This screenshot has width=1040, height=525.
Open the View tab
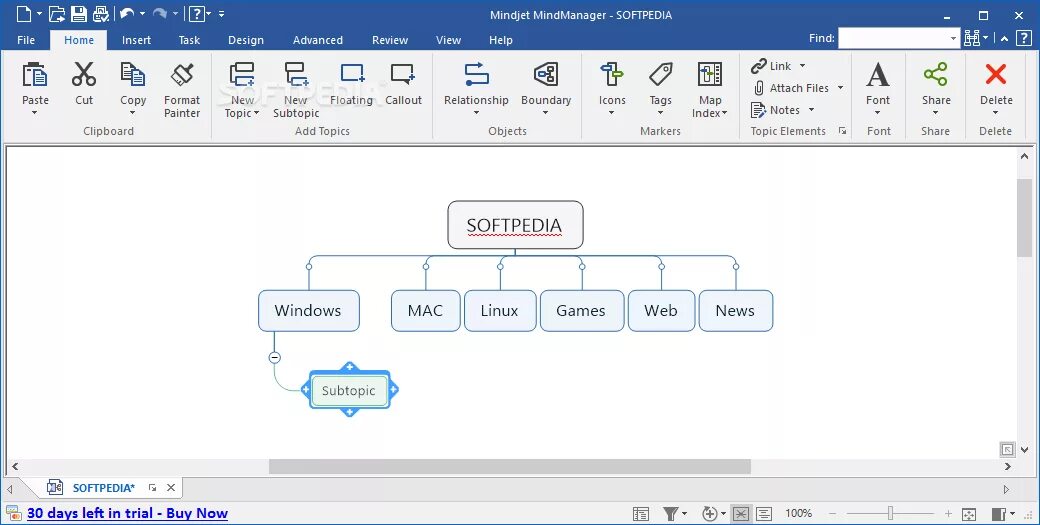448,40
